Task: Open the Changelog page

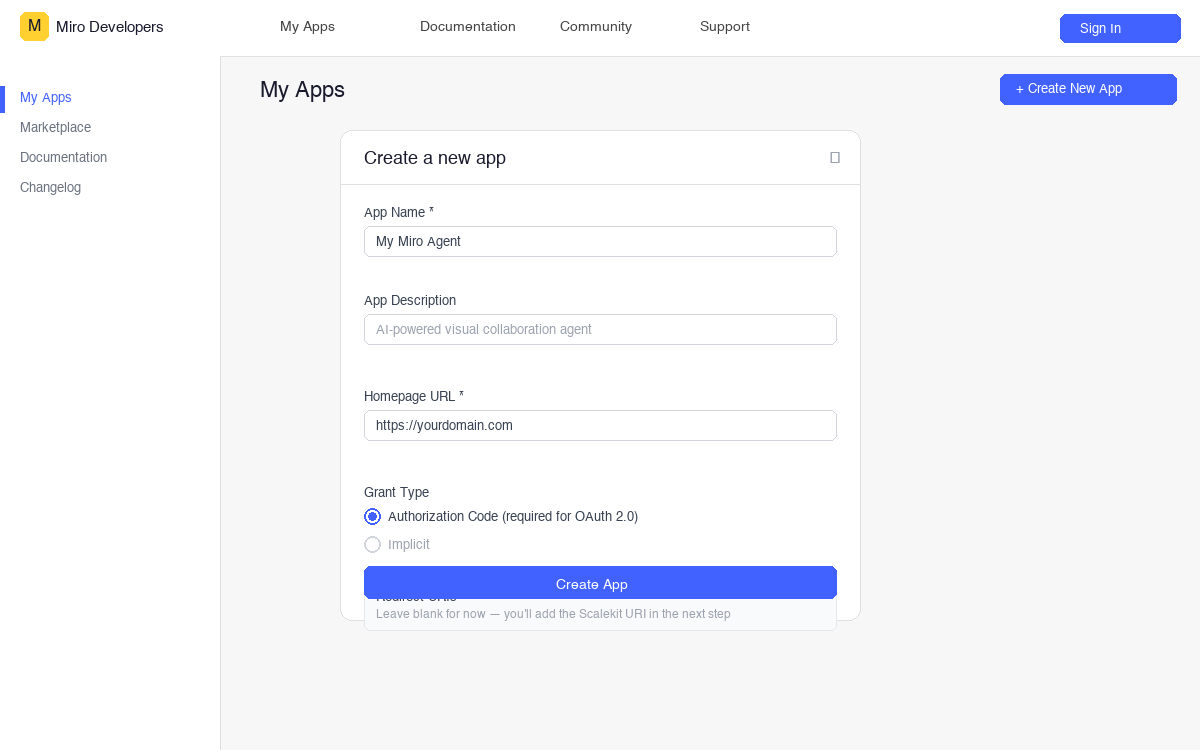Action: click(50, 187)
